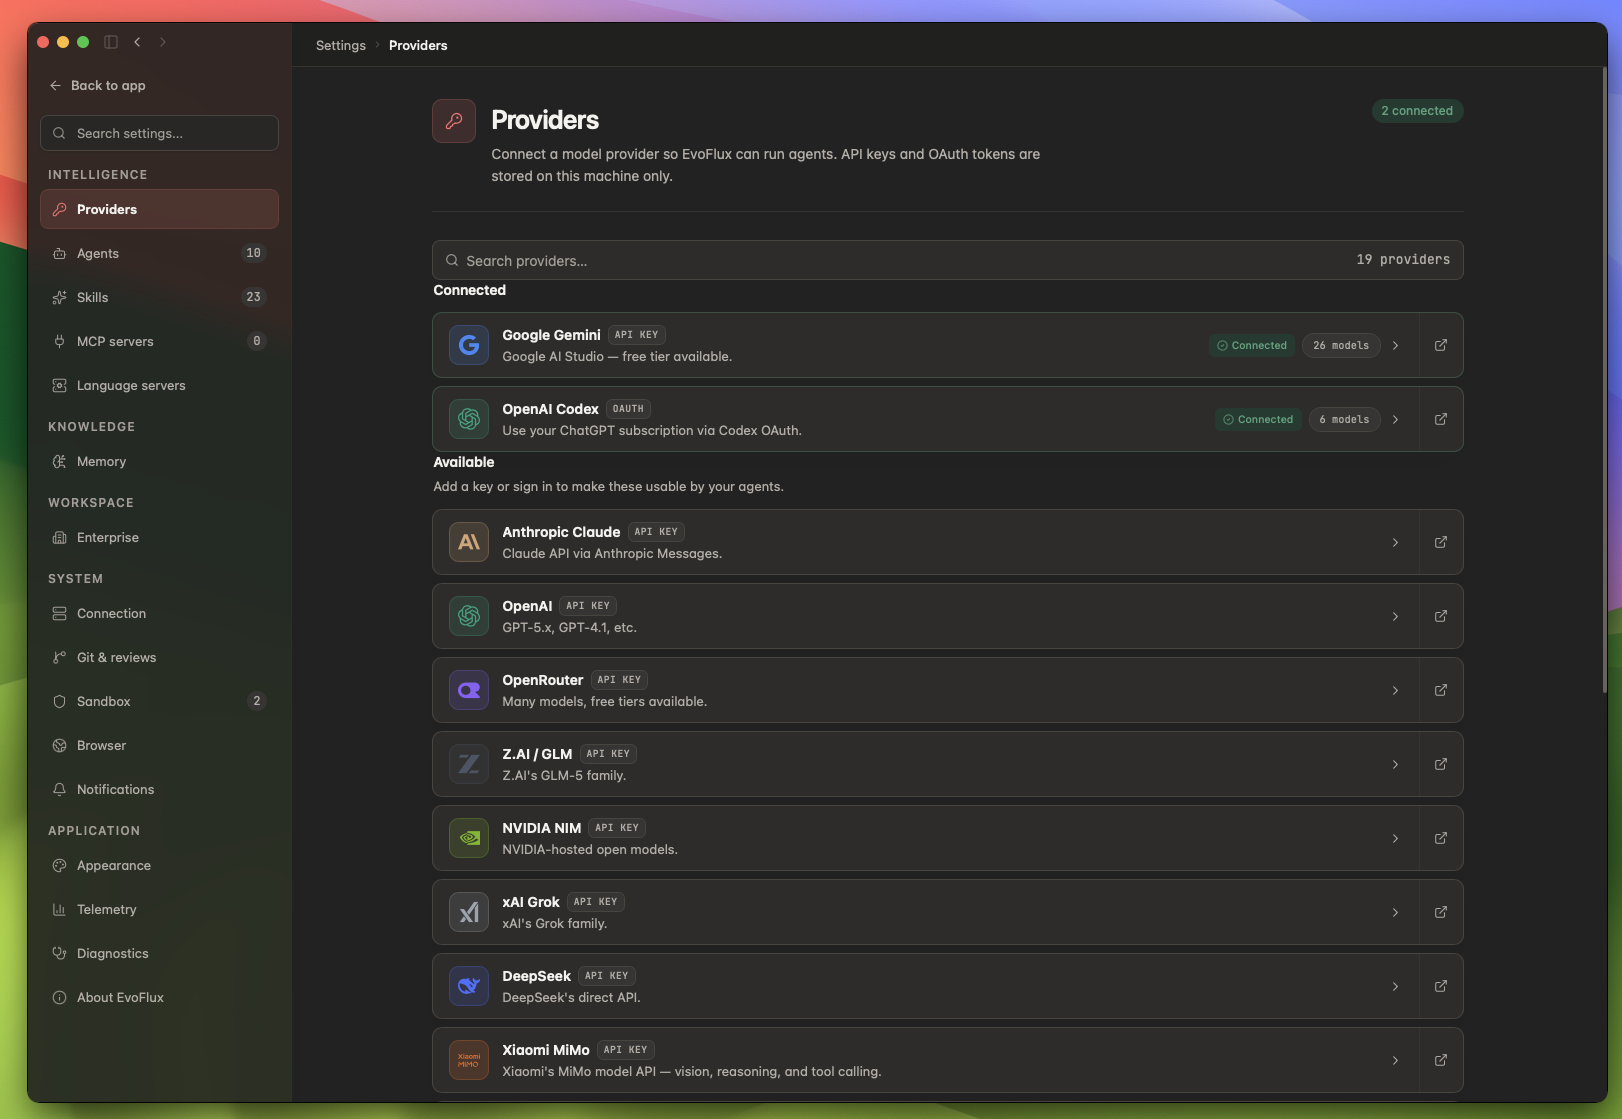
Task: Click the DeepSeek whale logo icon
Action: [x=468, y=986]
